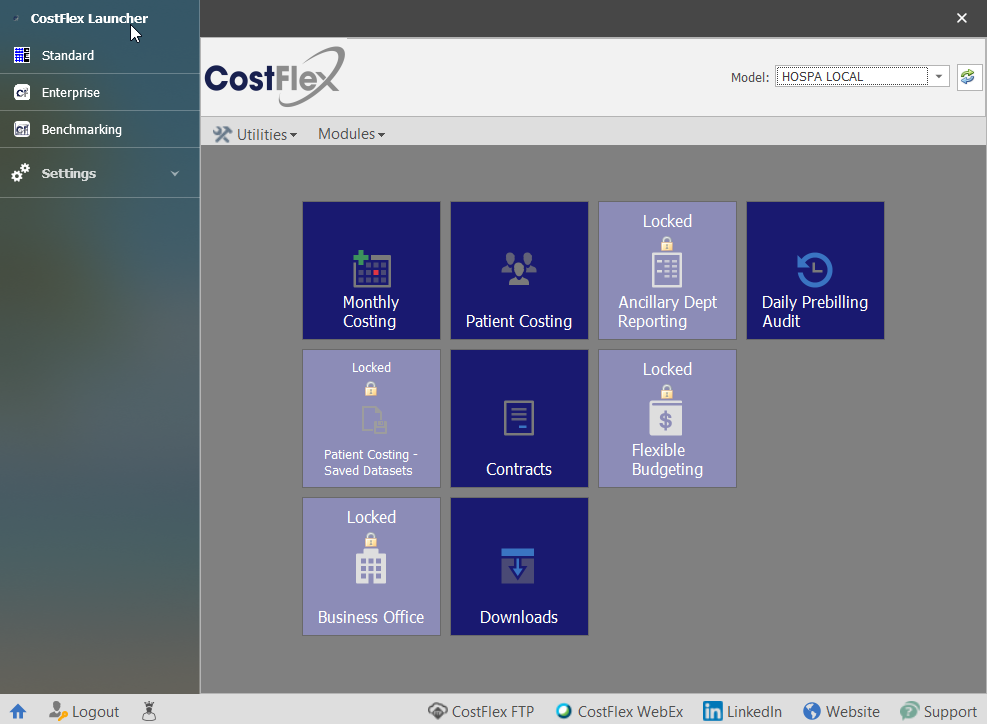Open Daily Prebilling Audit tile

[815, 271]
